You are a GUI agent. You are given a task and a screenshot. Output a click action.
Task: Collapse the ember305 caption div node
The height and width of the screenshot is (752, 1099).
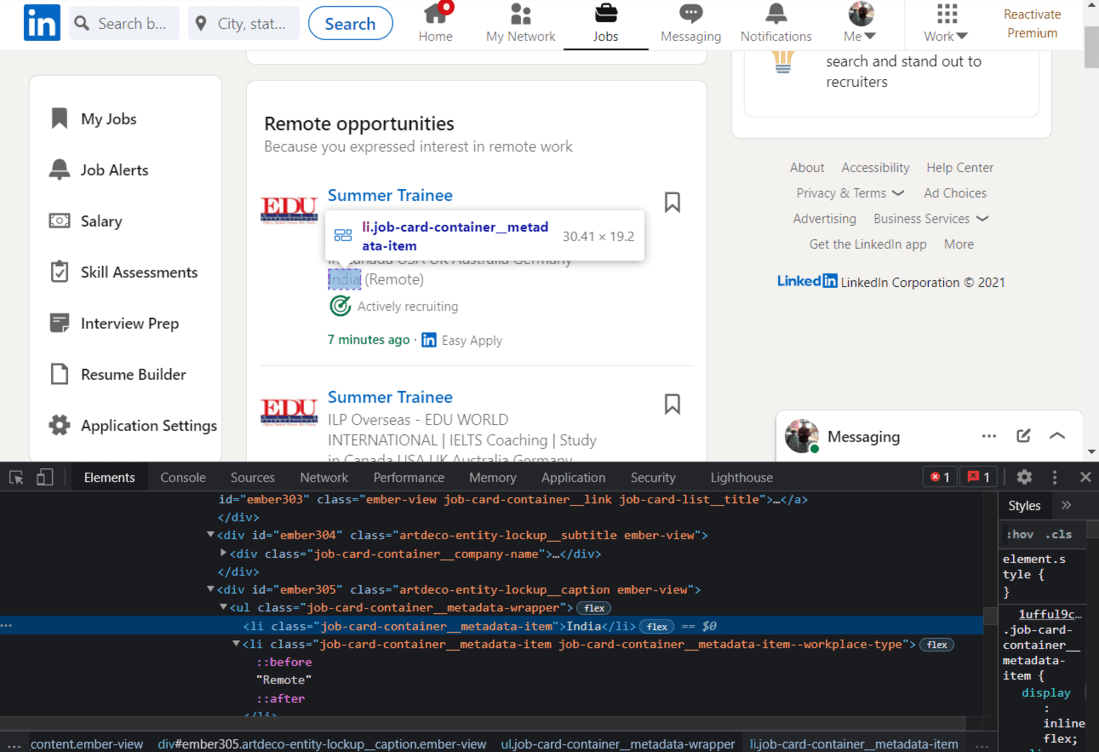(210, 589)
